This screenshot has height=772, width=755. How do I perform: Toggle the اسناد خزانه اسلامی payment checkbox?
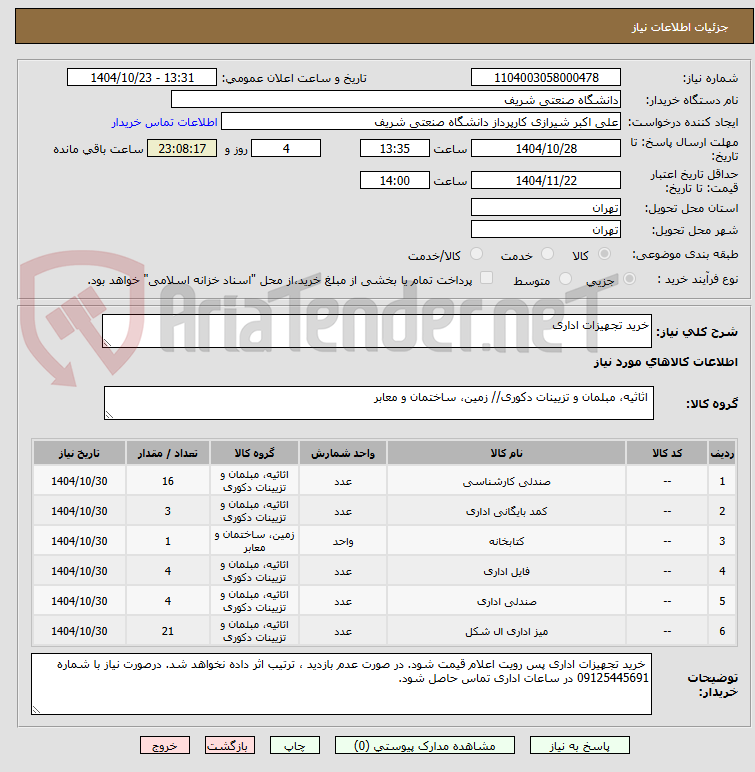(x=486, y=278)
